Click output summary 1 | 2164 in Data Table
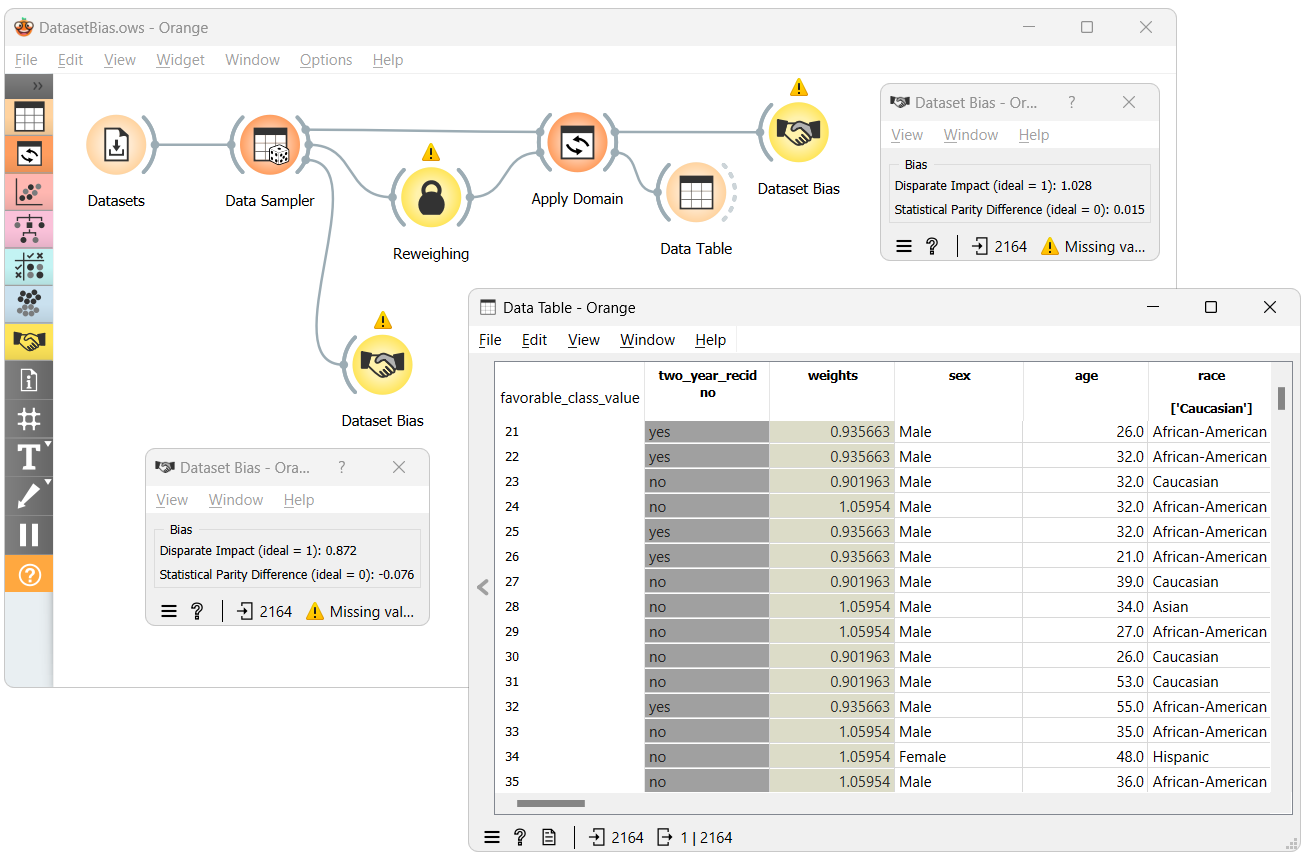Image resolution: width=1306 pixels, height=856 pixels. 695,838
